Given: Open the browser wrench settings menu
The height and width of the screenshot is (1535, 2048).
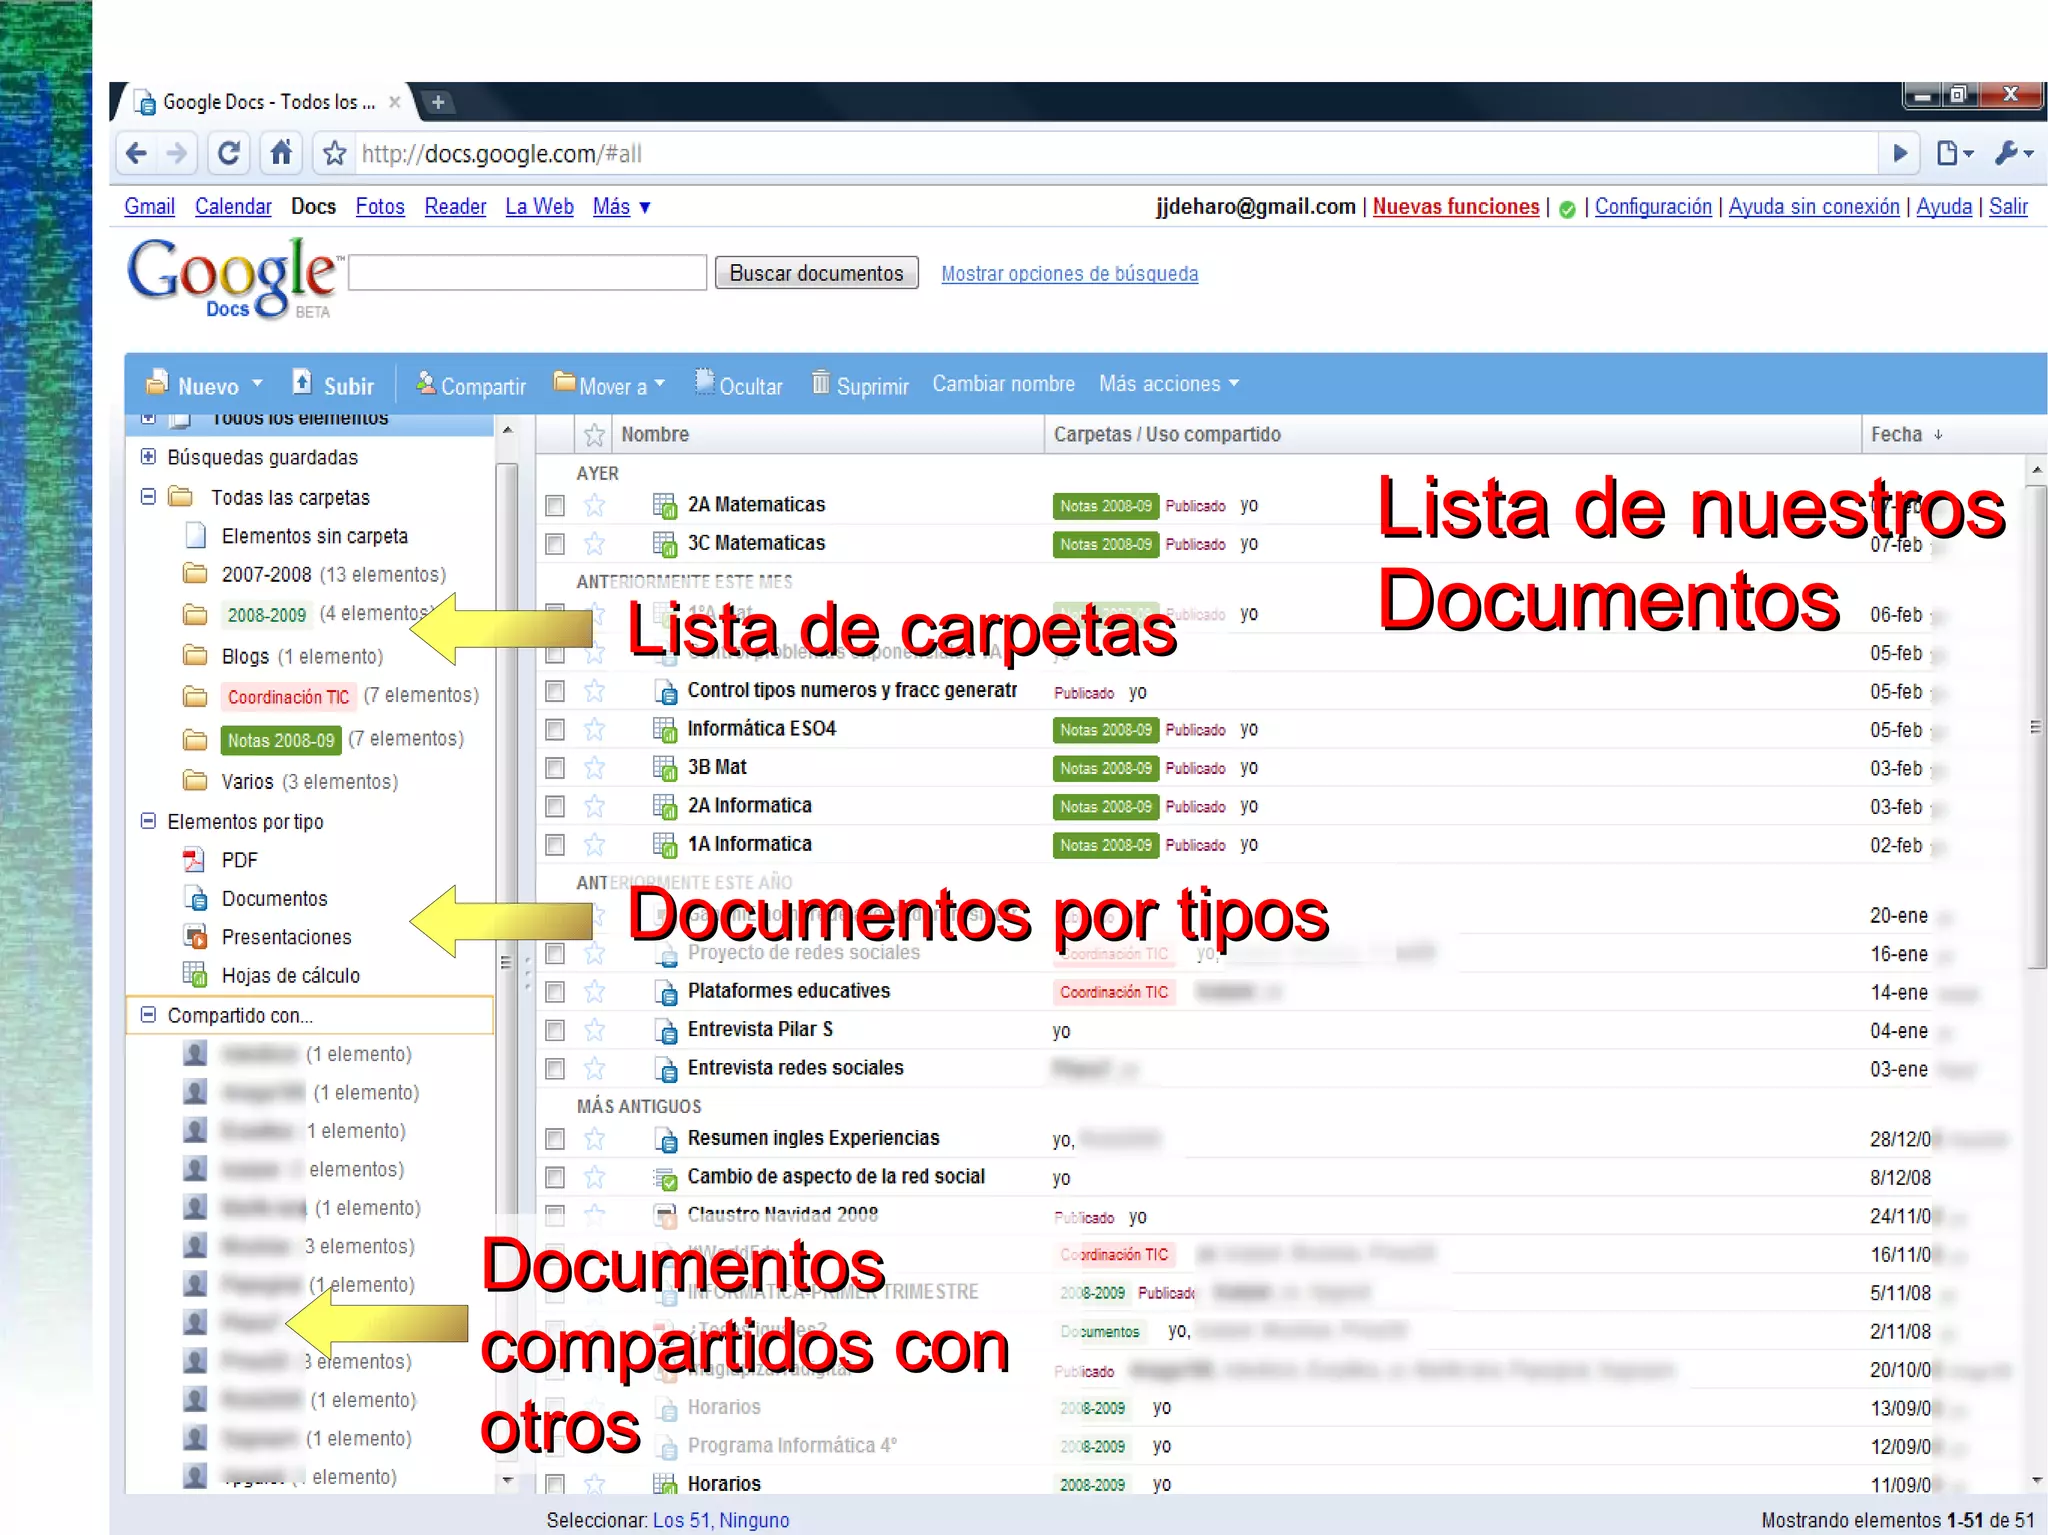Looking at the screenshot, I should coord(2012,153).
